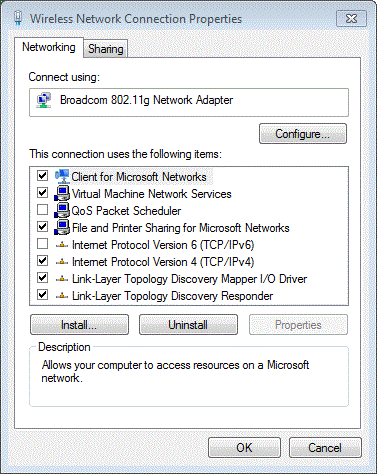Enable the QoS Packet Scheduler checkbox

click(x=42, y=210)
